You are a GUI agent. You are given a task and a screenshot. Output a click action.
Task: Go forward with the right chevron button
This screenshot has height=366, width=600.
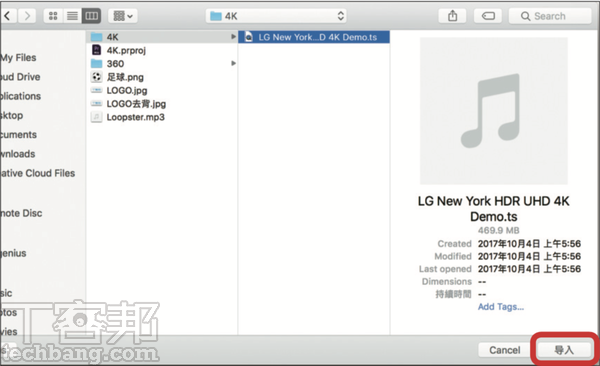click(27, 16)
